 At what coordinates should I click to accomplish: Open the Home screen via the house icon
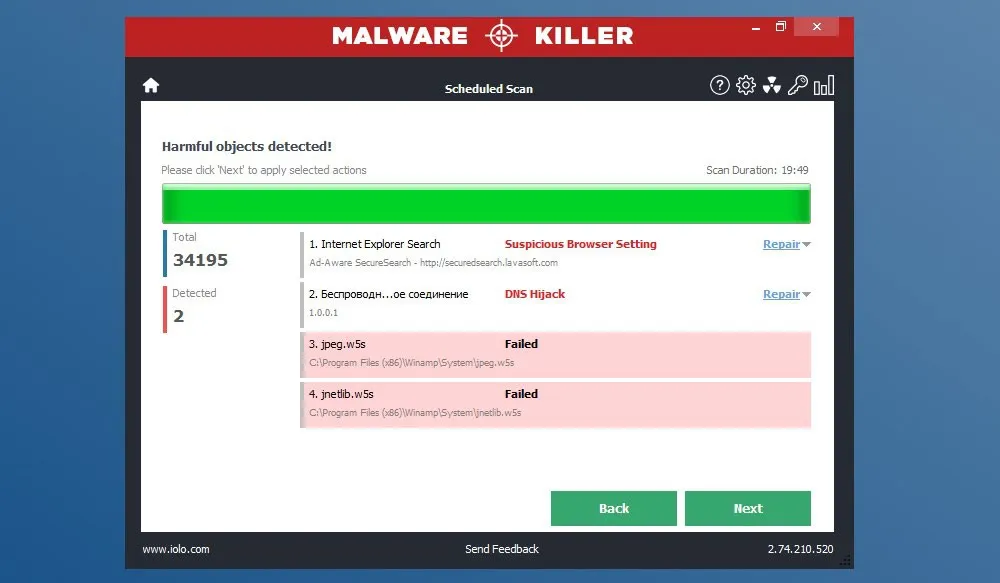(150, 85)
